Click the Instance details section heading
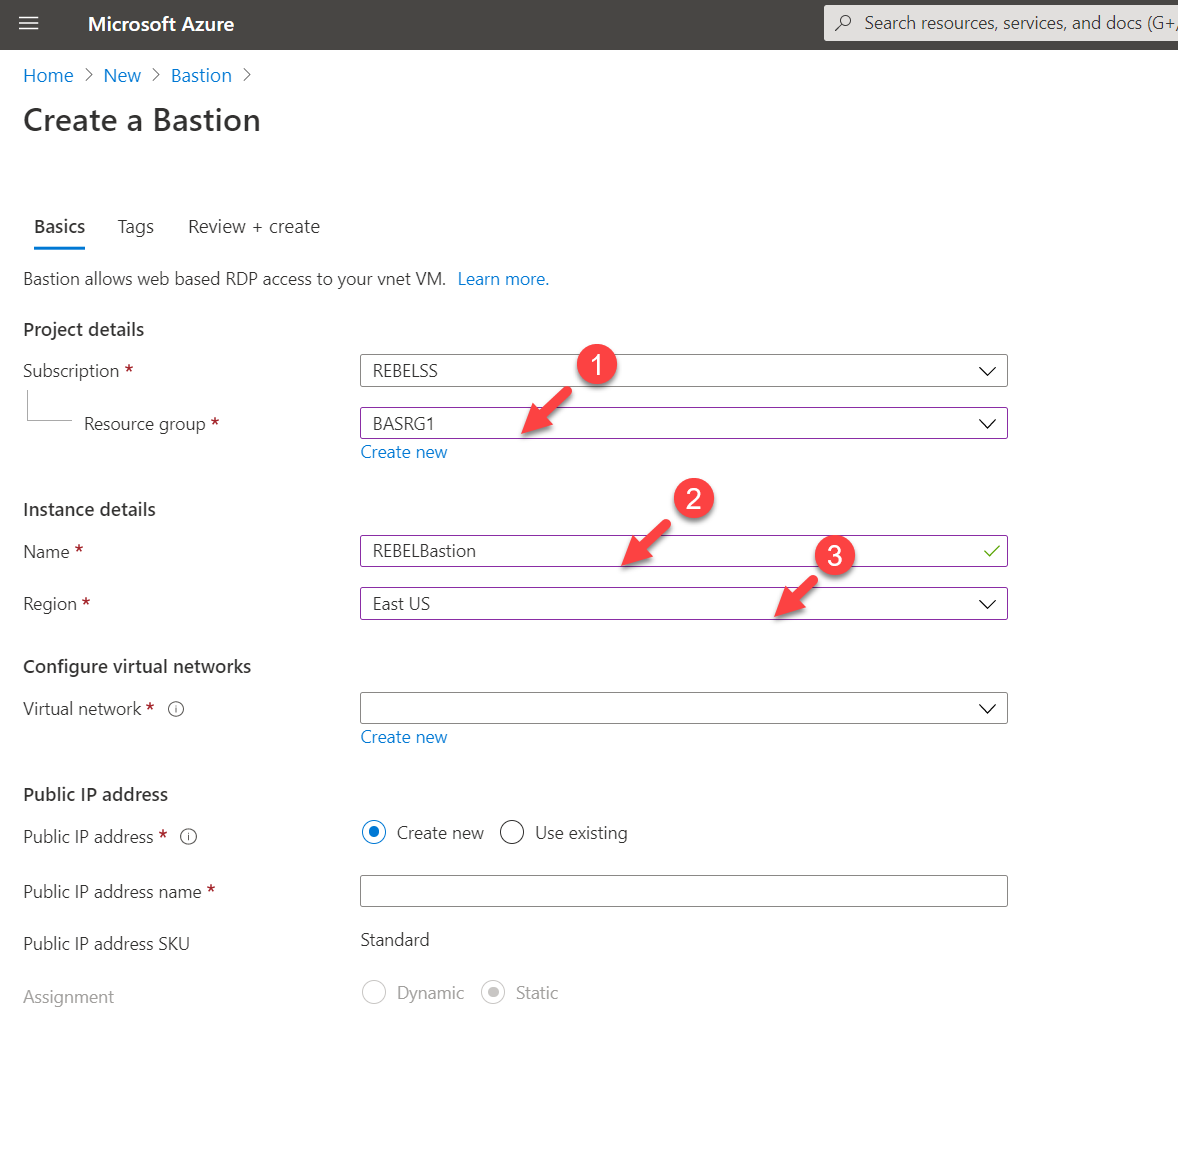 [89, 510]
